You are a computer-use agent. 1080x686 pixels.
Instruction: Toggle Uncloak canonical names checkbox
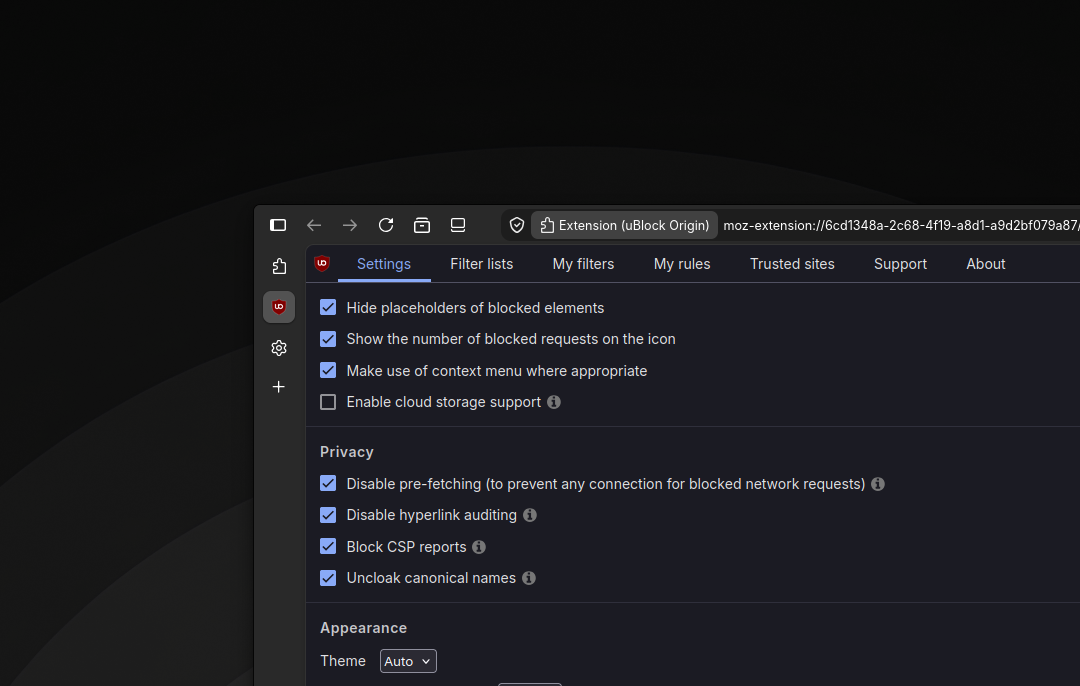point(328,578)
